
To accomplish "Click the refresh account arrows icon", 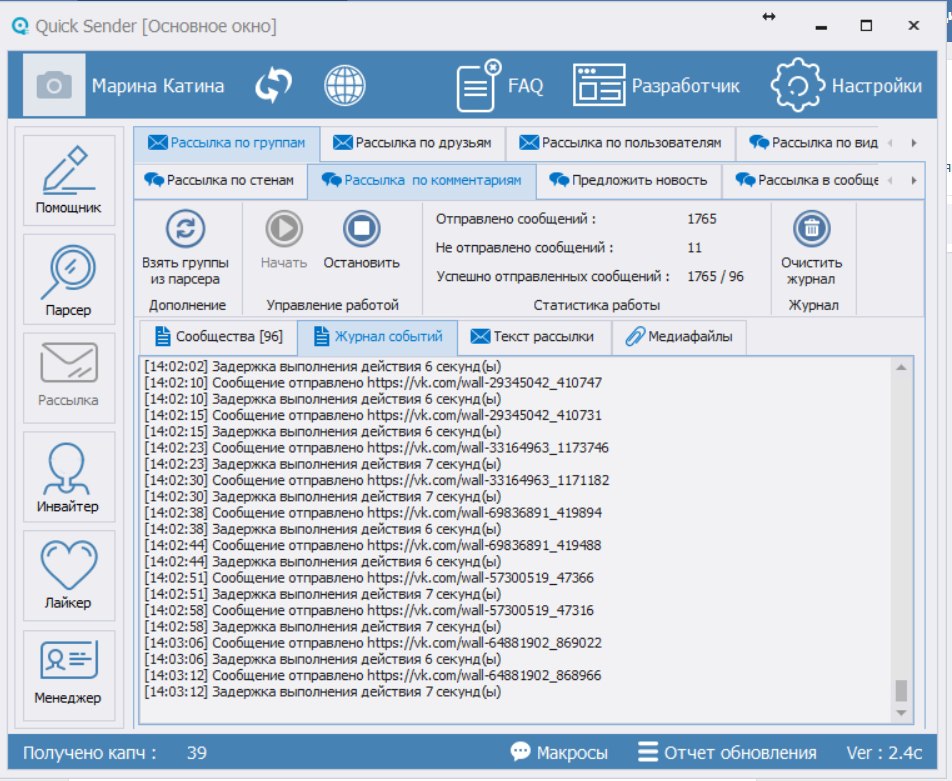I will click(x=271, y=86).
